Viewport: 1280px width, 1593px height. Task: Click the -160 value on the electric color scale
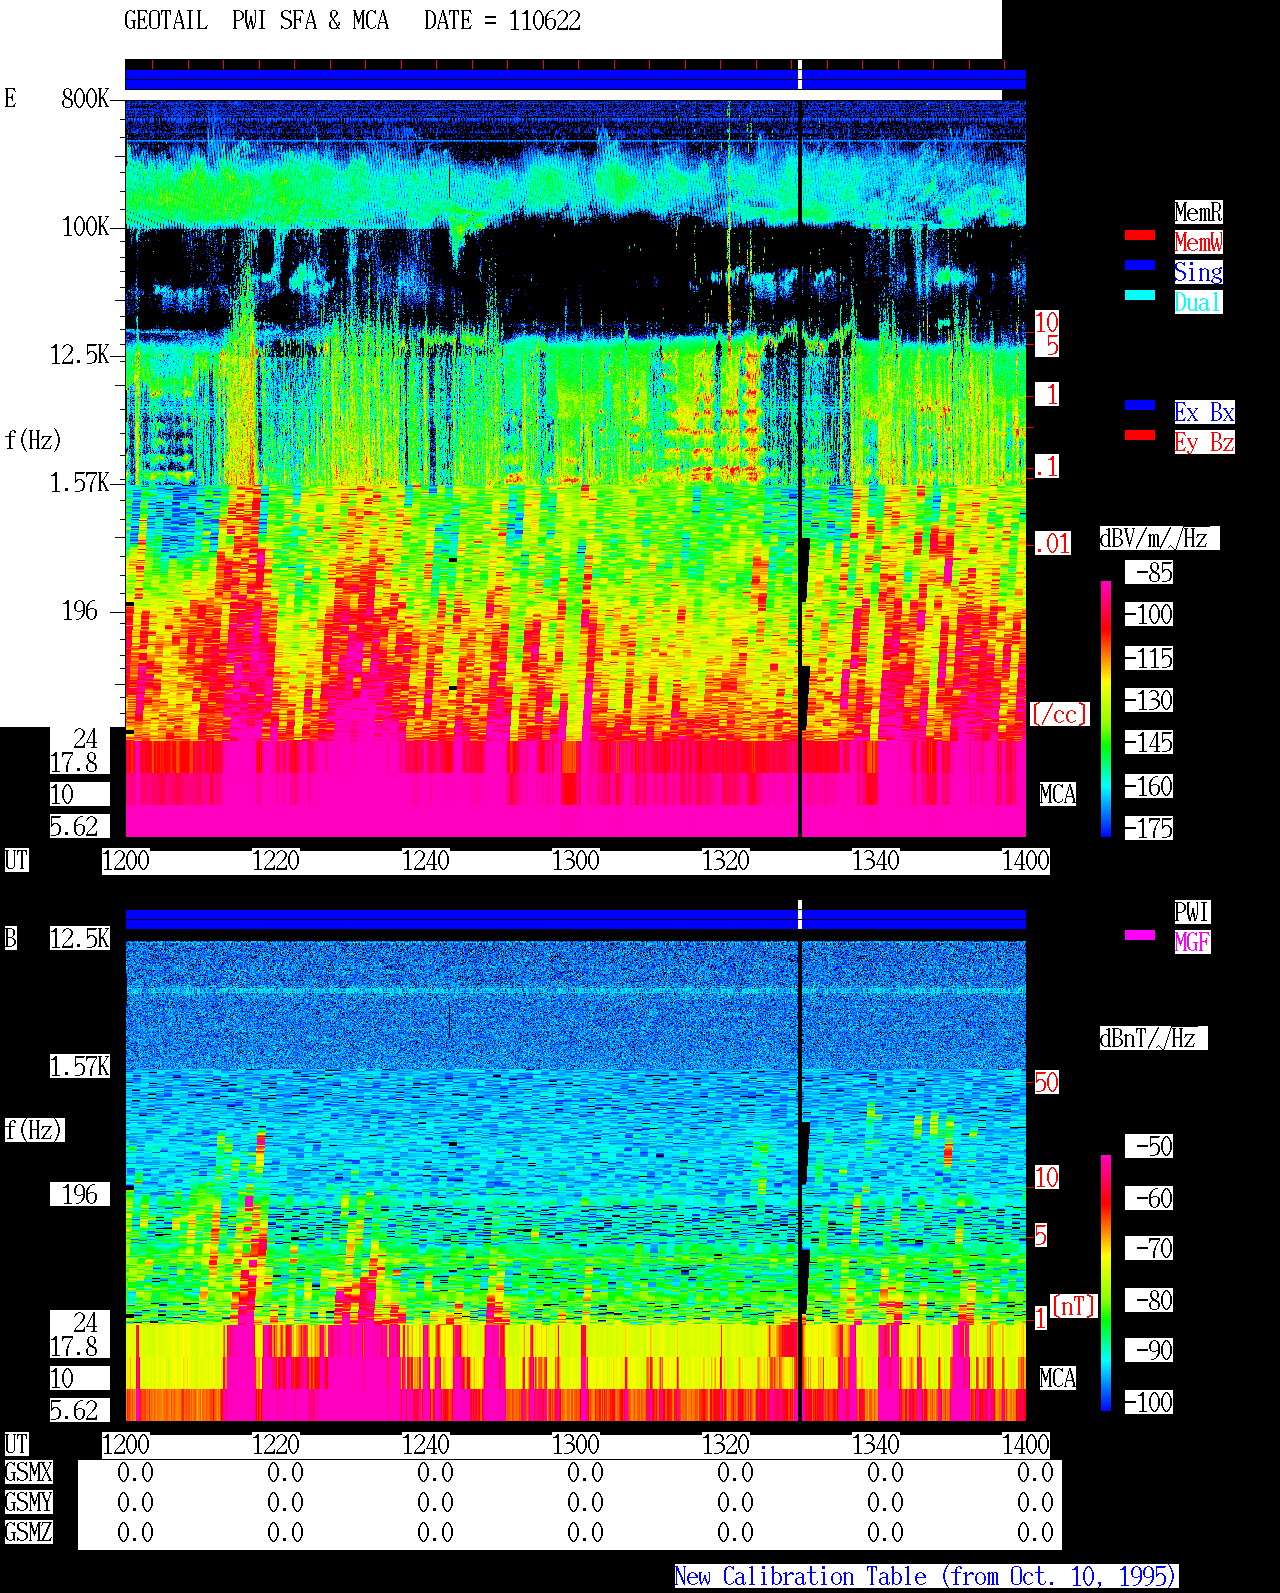click(1149, 786)
